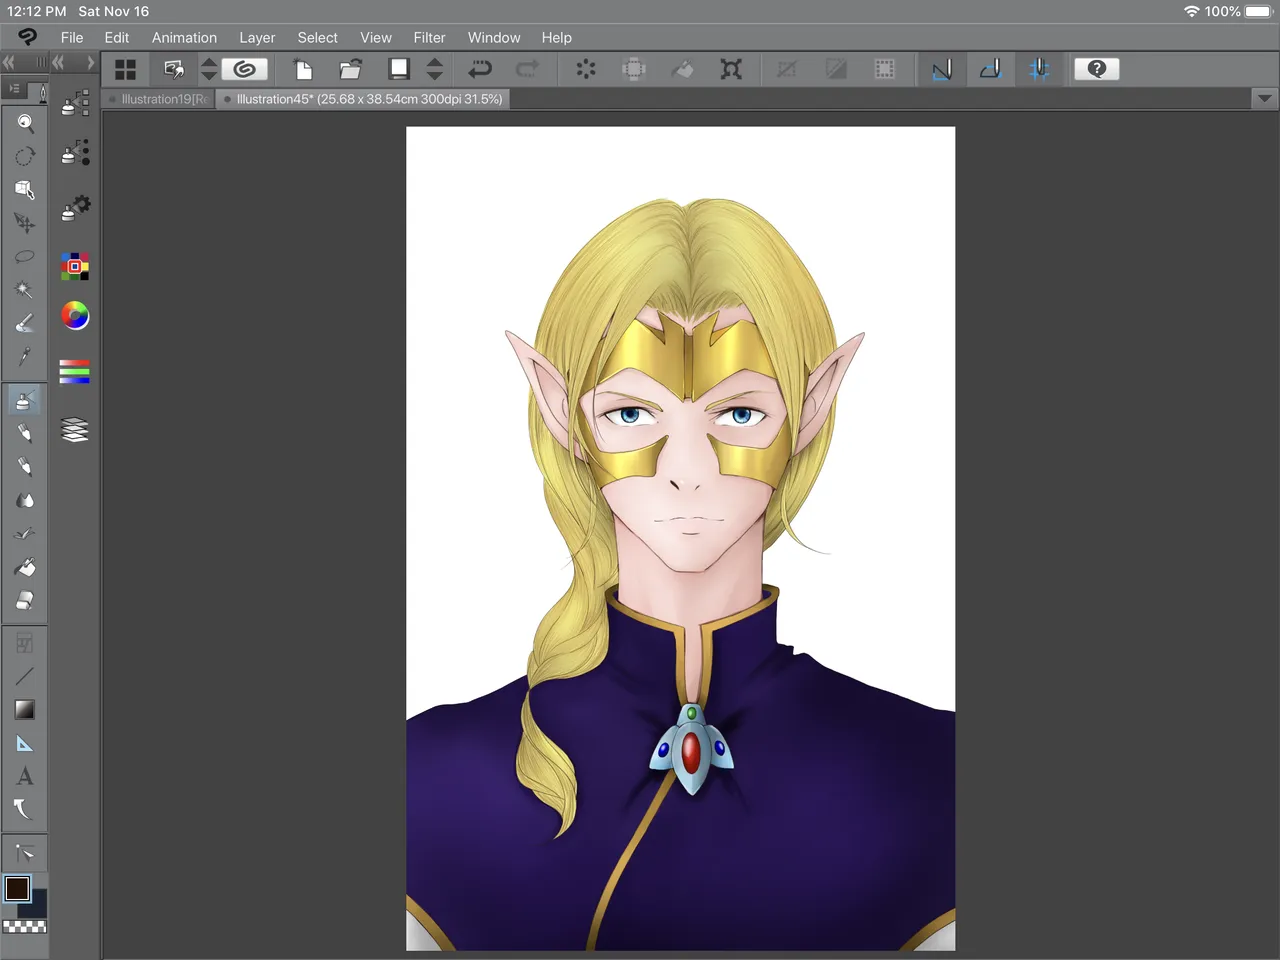This screenshot has width=1280, height=960.
Task: Open the Clip Studio Paint logo menu
Action: tap(27, 37)
